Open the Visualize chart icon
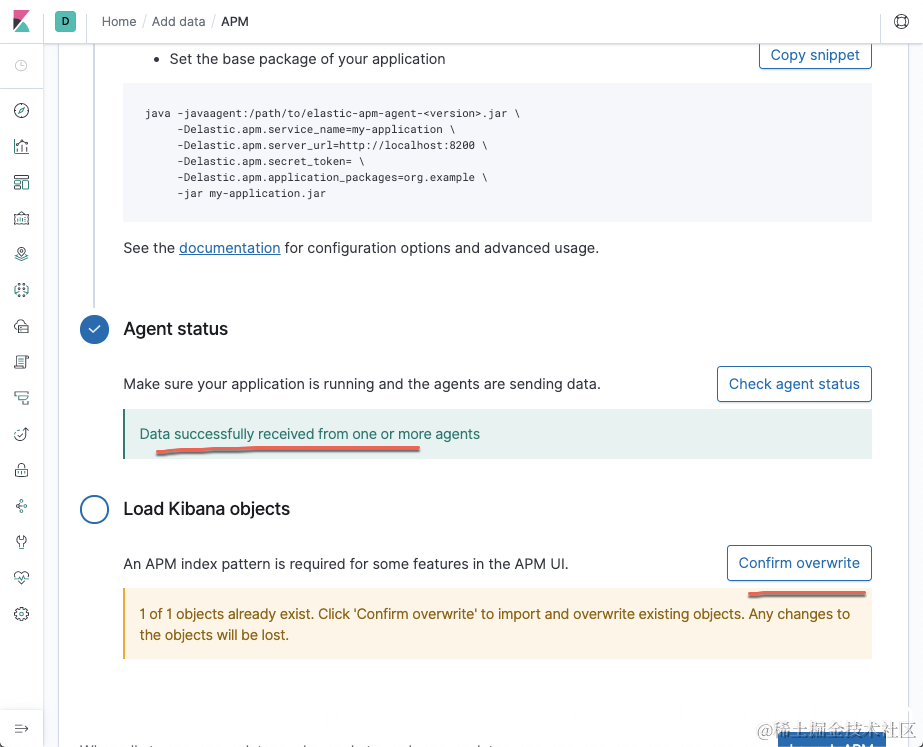 coord(22,147)
